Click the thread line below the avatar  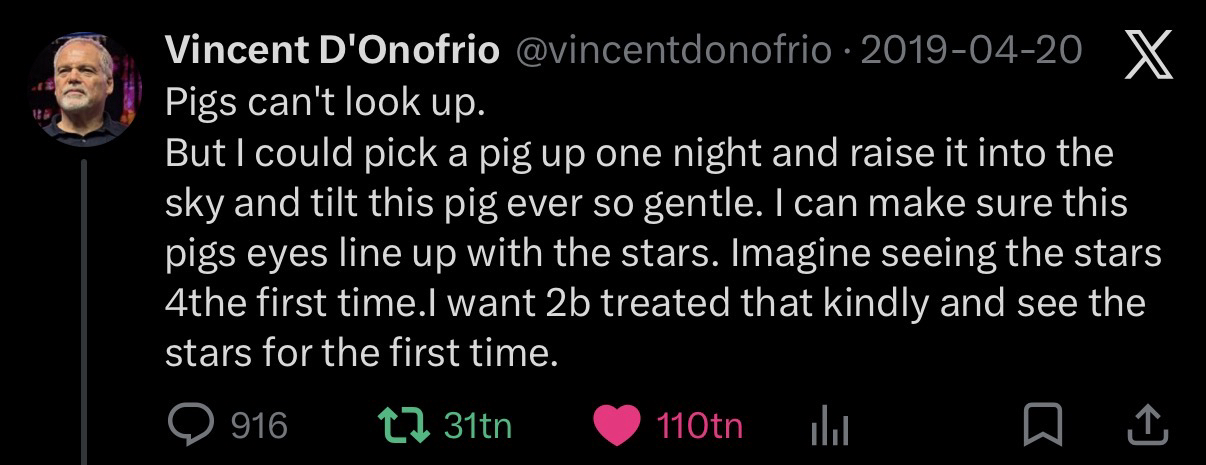click(85, 300)
